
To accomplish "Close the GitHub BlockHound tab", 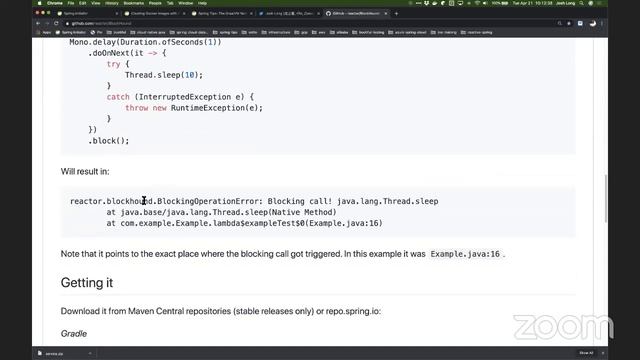I will [x=386, y=13].
